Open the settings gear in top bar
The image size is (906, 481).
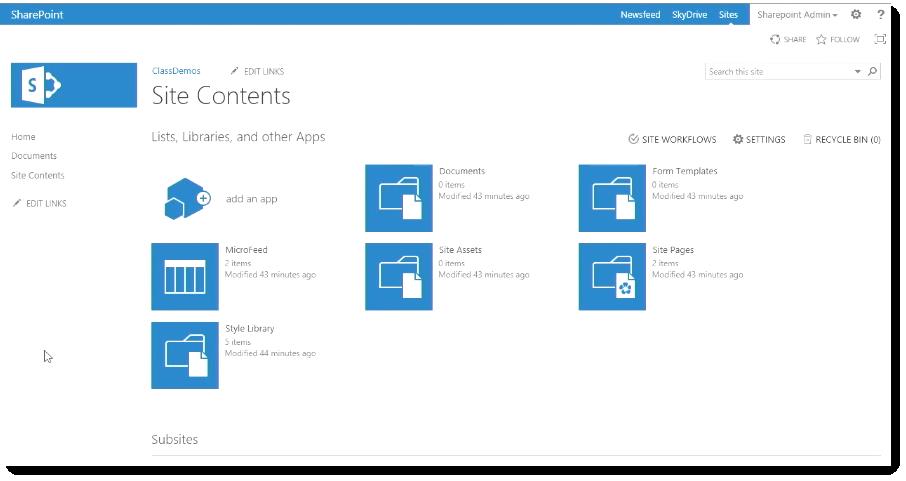856,14
